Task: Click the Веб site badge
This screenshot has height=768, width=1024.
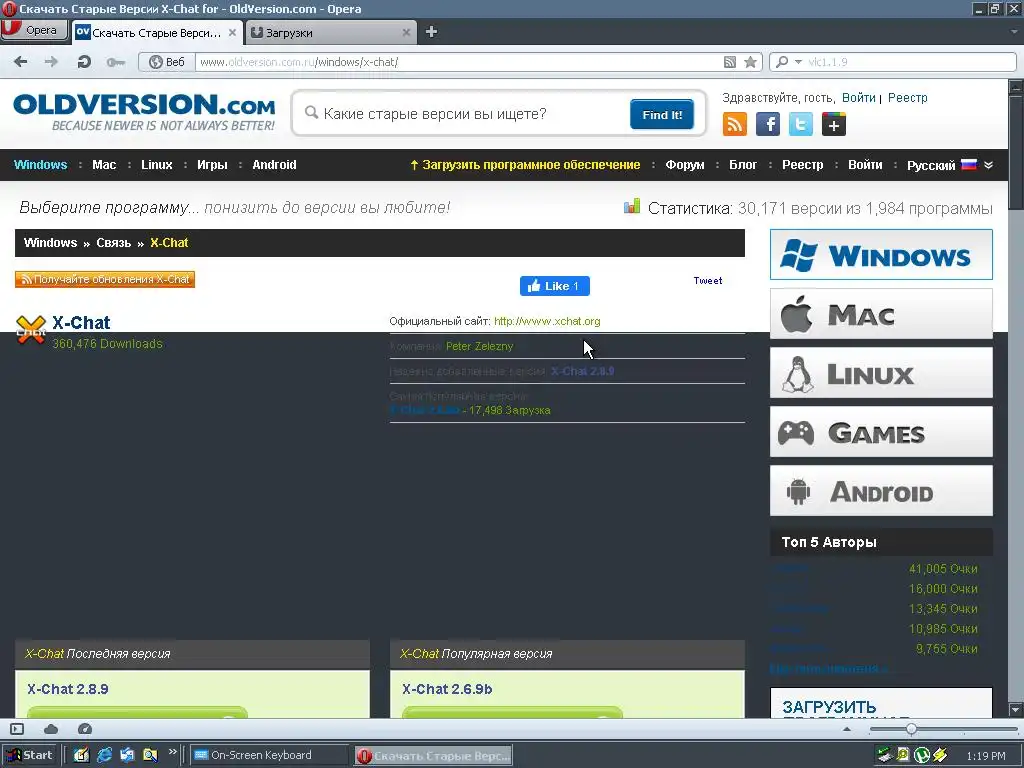Action: (x=167, y=62)
